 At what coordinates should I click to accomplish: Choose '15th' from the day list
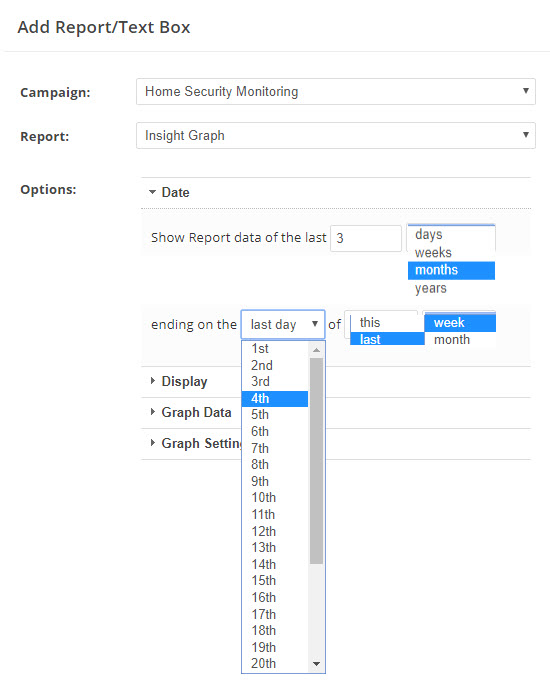[x=275, y=581]
